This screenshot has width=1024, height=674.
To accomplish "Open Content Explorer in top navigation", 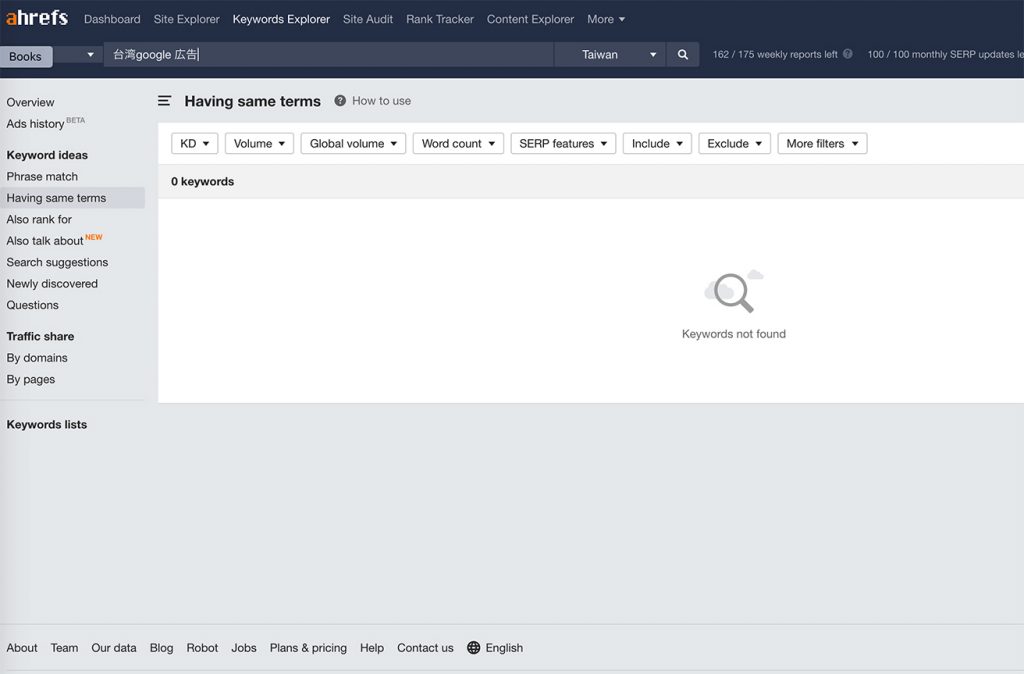I will coord(530,19).
